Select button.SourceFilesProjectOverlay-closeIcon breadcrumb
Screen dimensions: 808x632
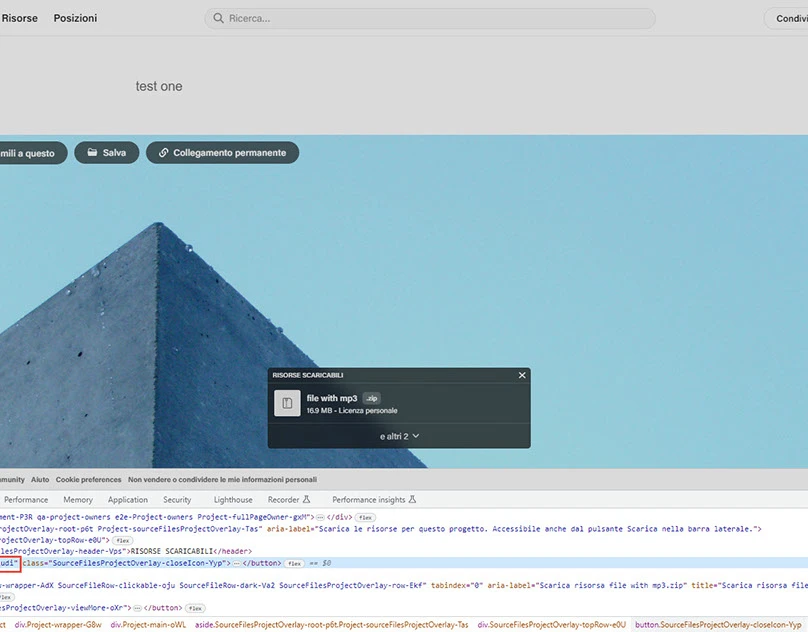click(x=718, y=624)
